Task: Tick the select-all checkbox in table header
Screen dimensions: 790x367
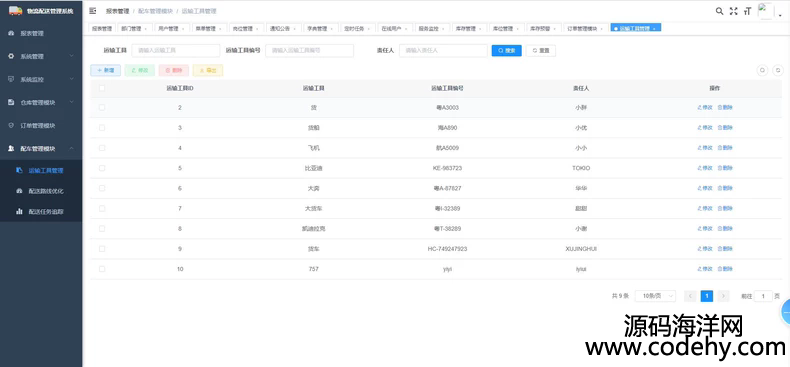Action: coord(102,88)
